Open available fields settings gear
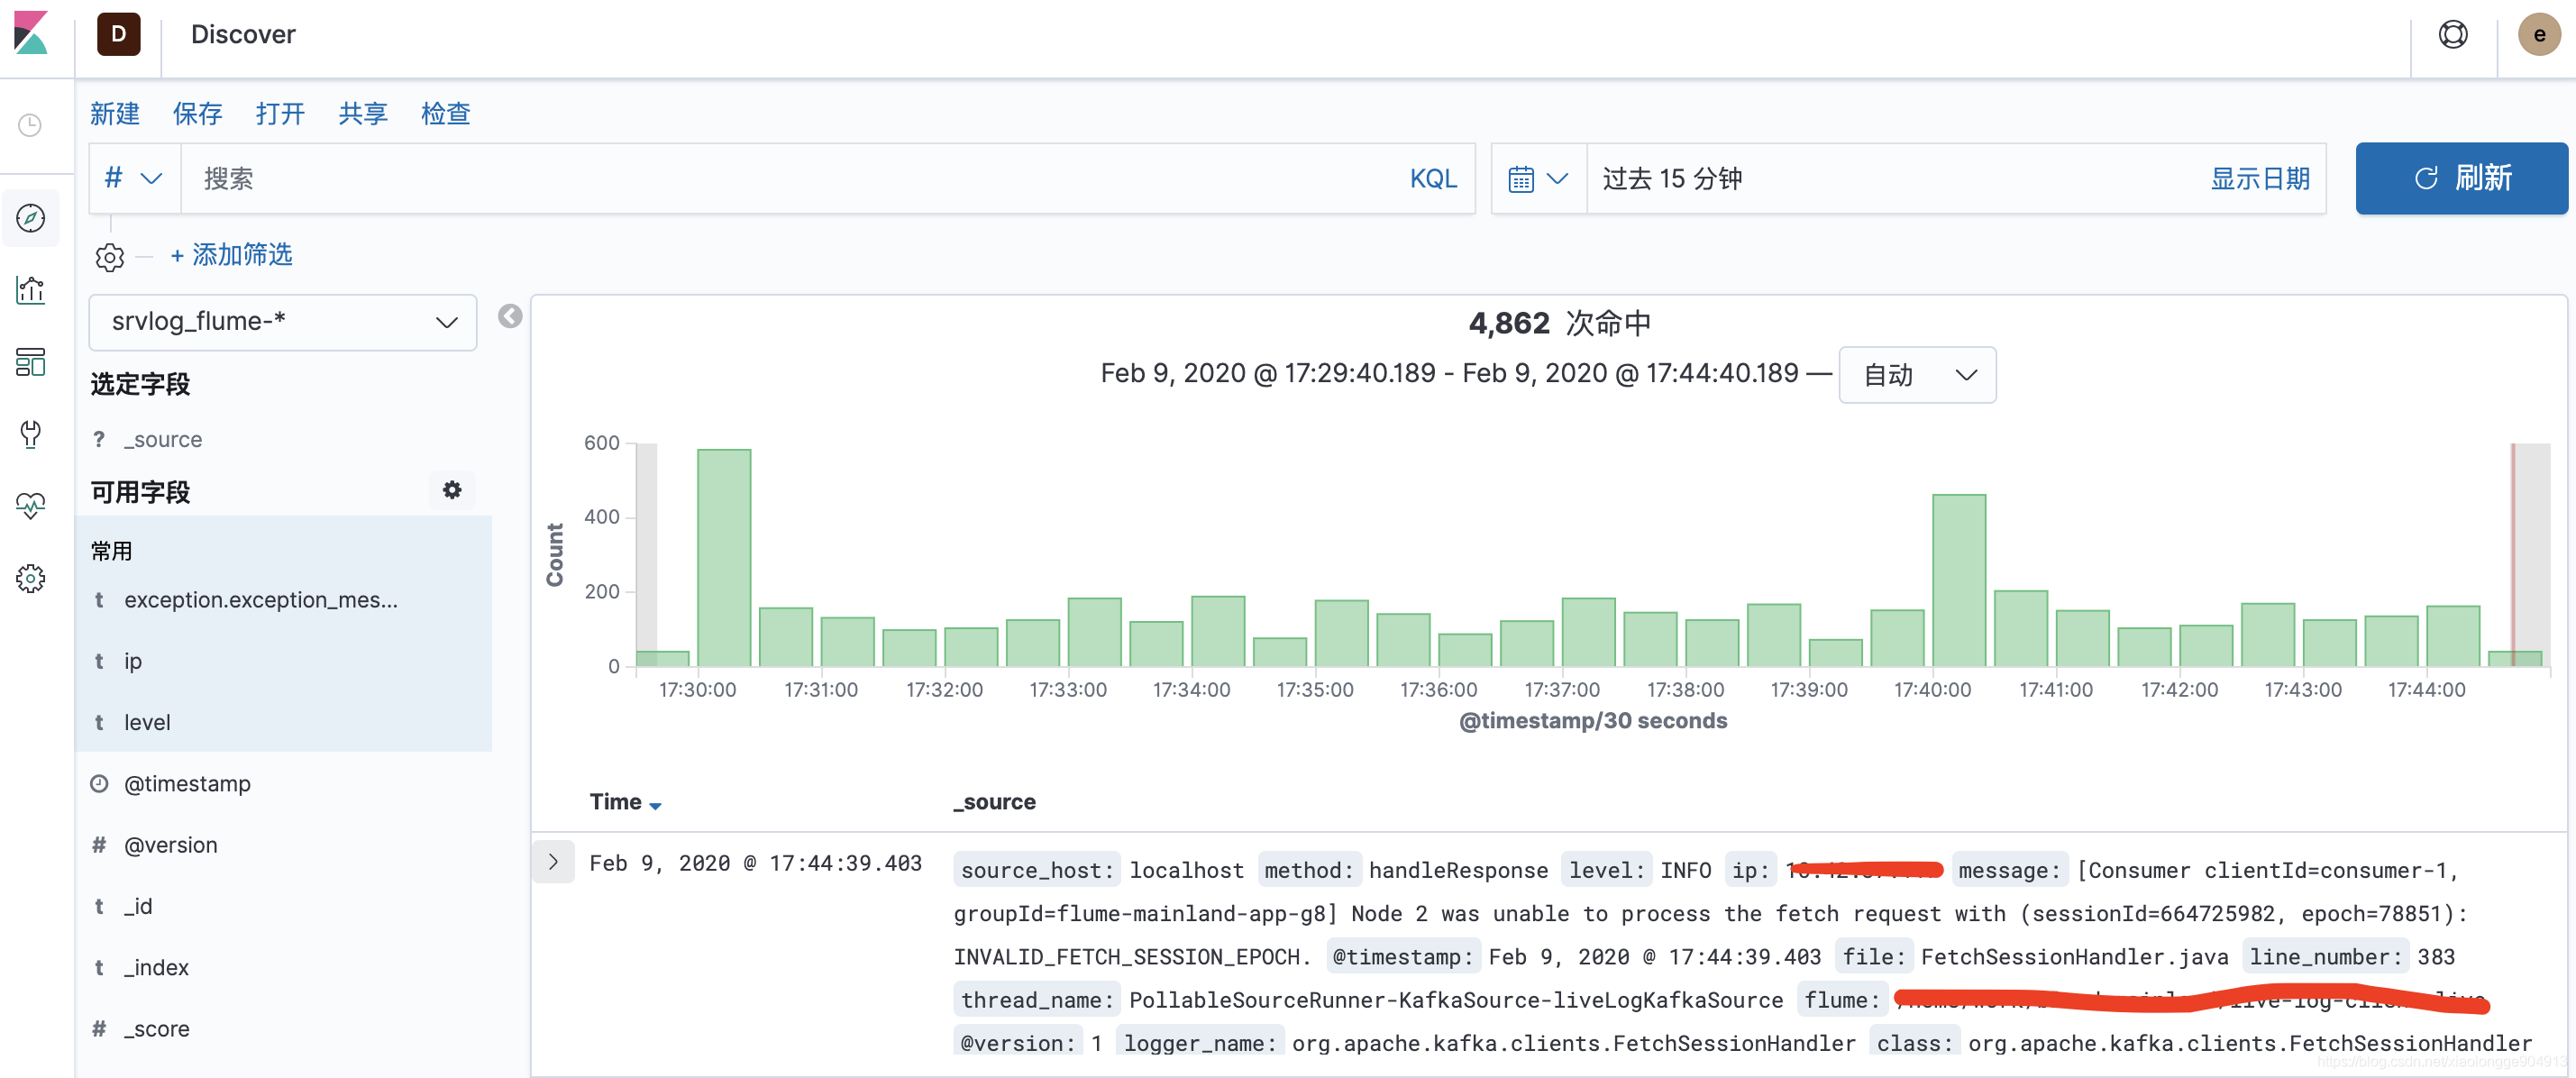This screenshot has height=1078, width=2576. (x=452, y=490)
